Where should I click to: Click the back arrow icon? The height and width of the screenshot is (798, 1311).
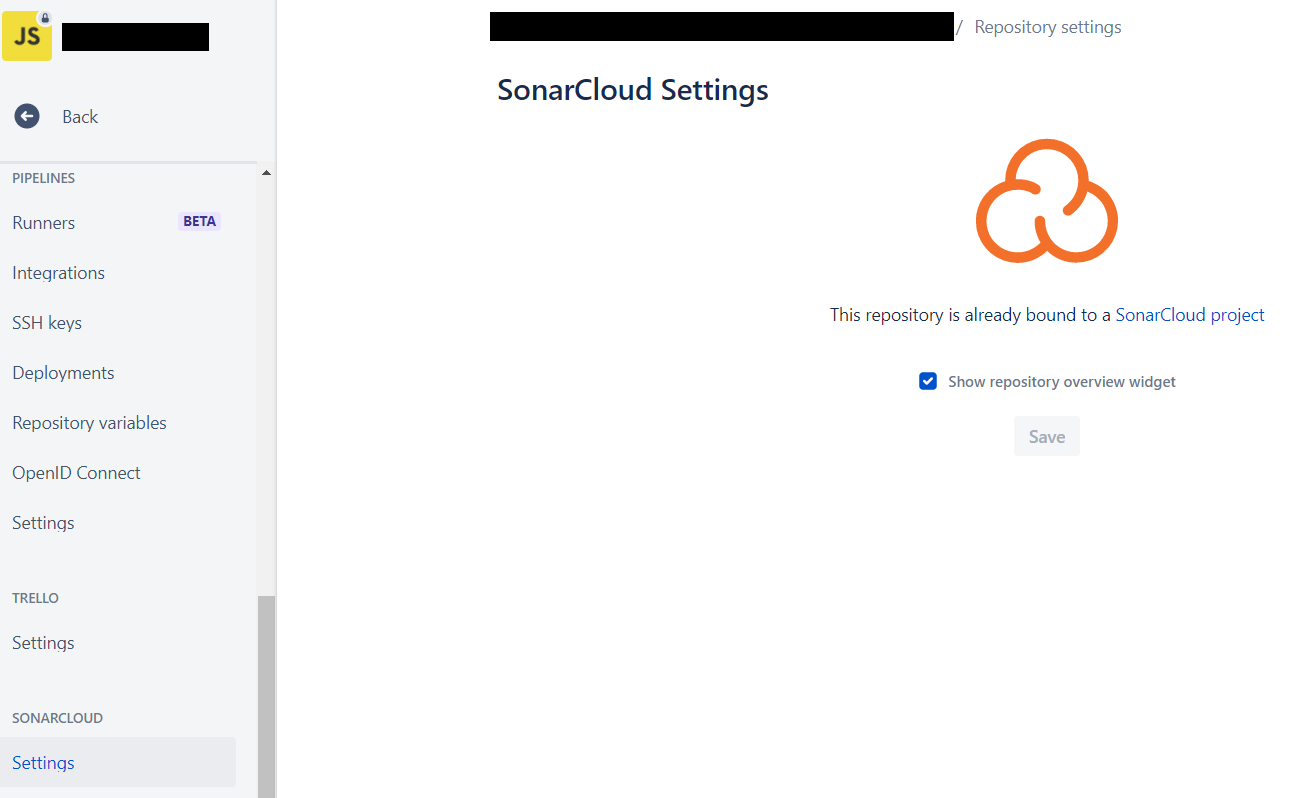27,116
